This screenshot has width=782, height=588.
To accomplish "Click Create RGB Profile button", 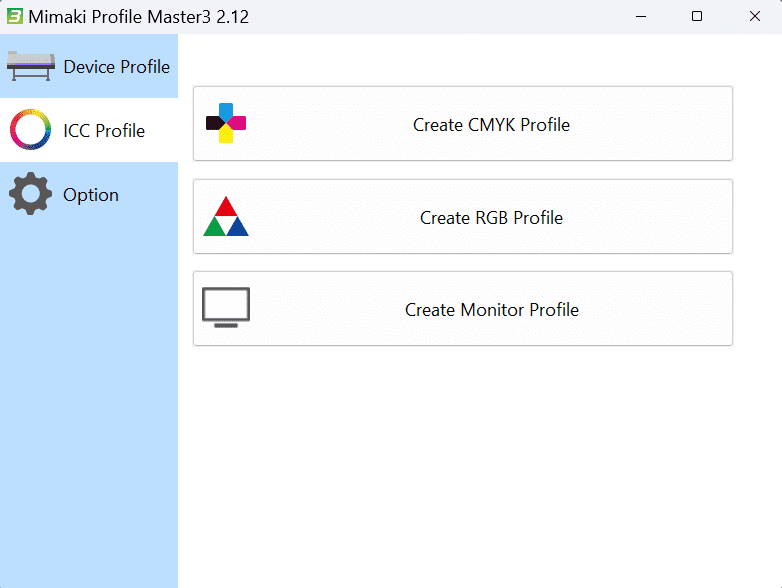I will click(463, 216).
